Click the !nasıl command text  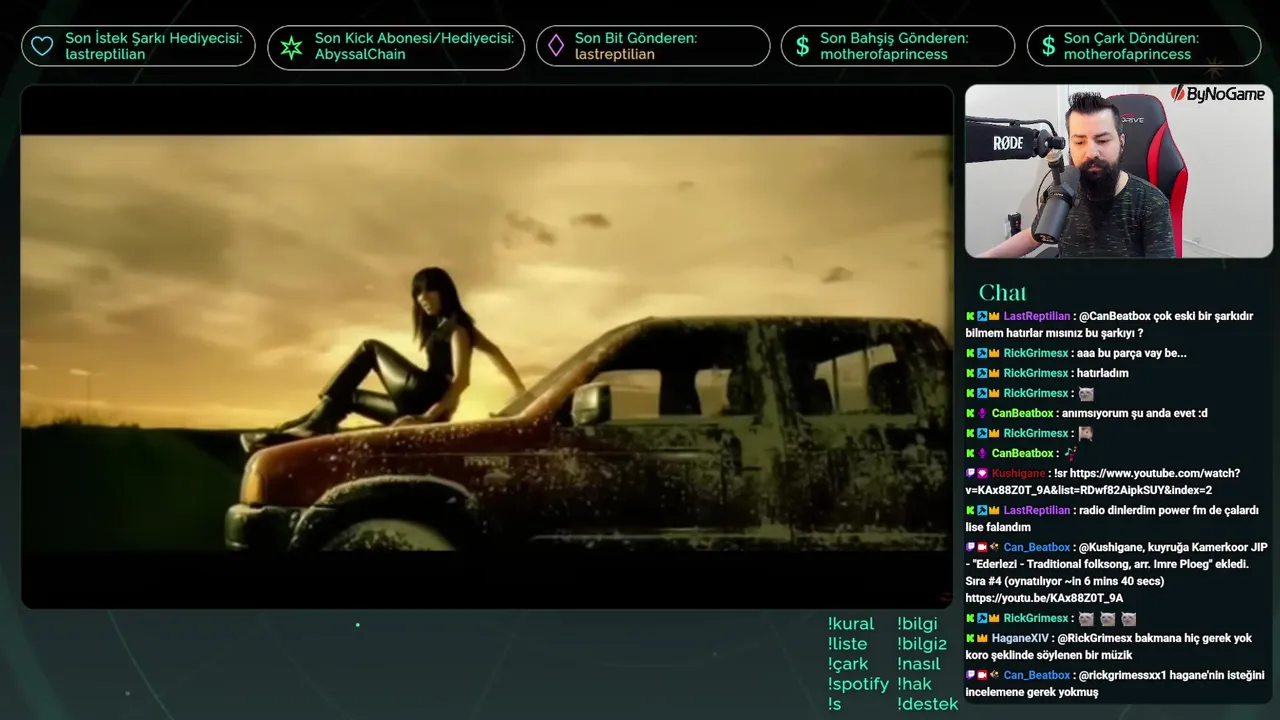[919, 664]
